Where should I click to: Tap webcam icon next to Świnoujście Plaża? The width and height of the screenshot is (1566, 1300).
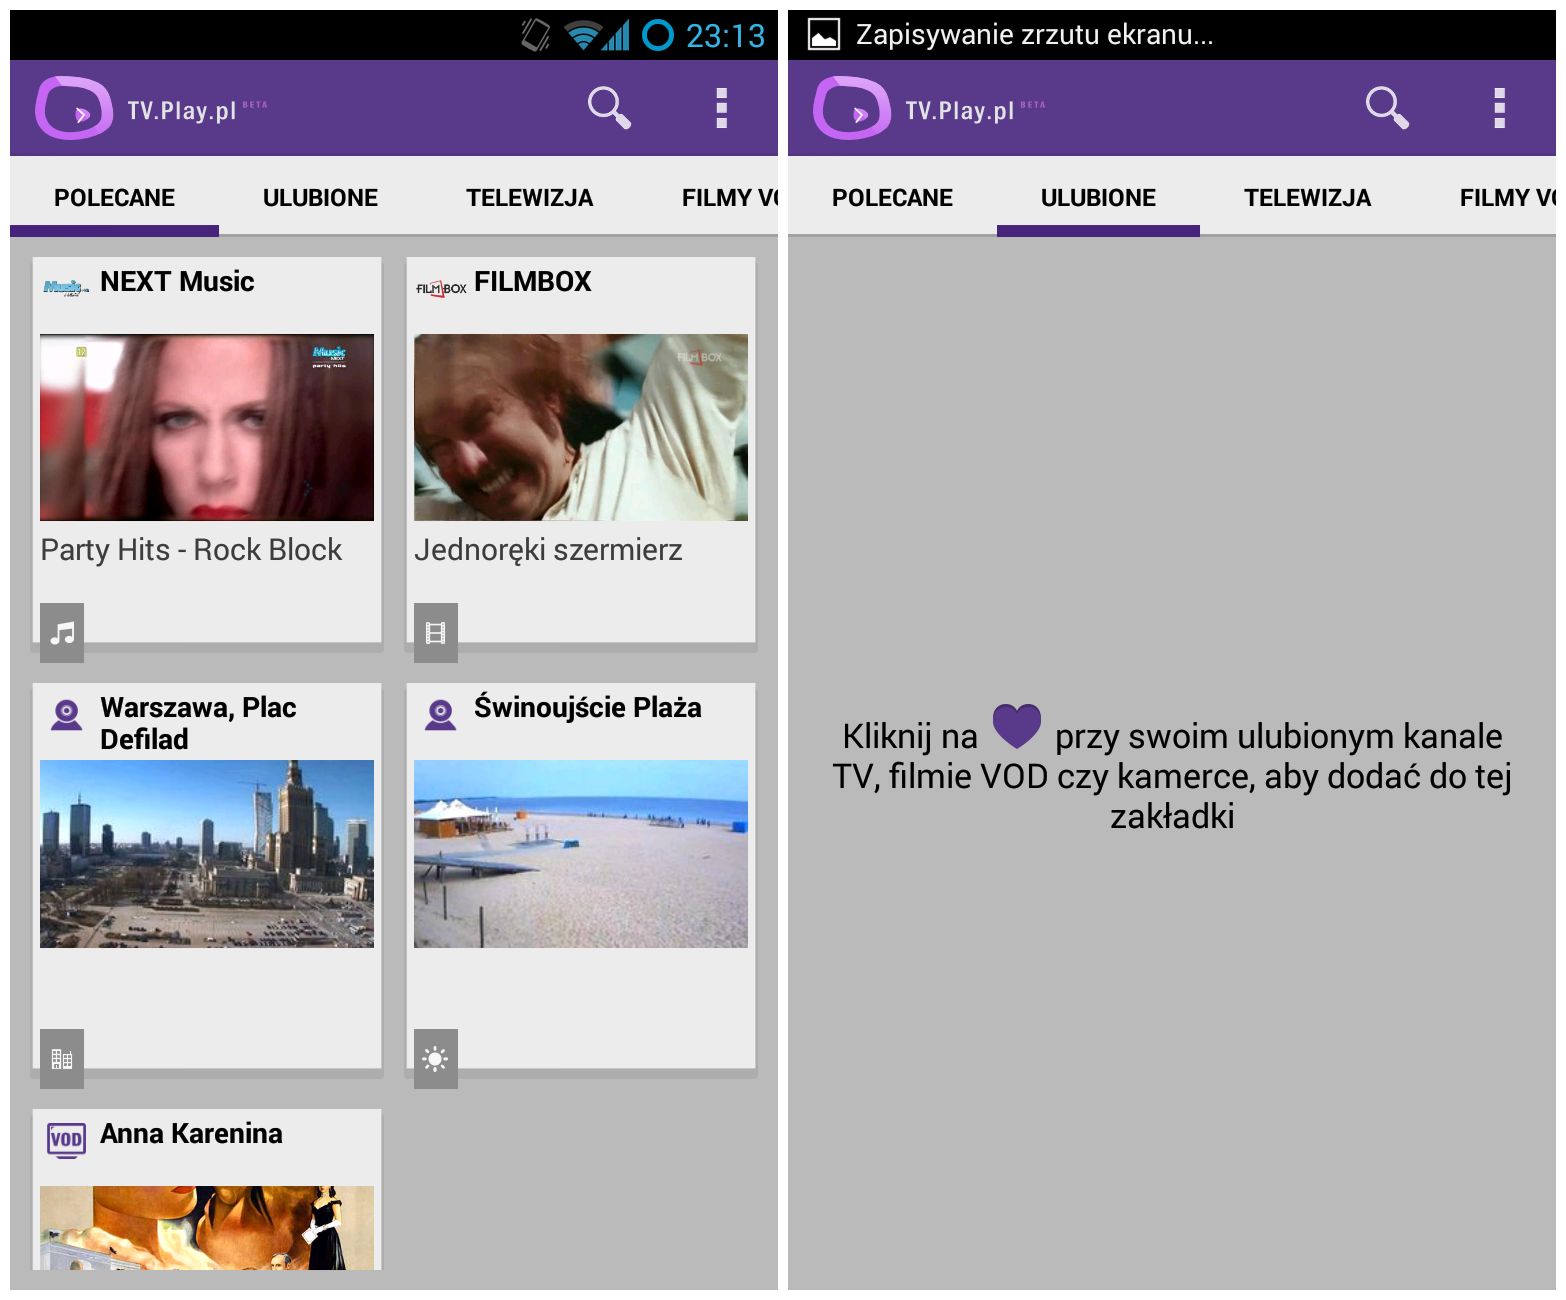[441, 714]
